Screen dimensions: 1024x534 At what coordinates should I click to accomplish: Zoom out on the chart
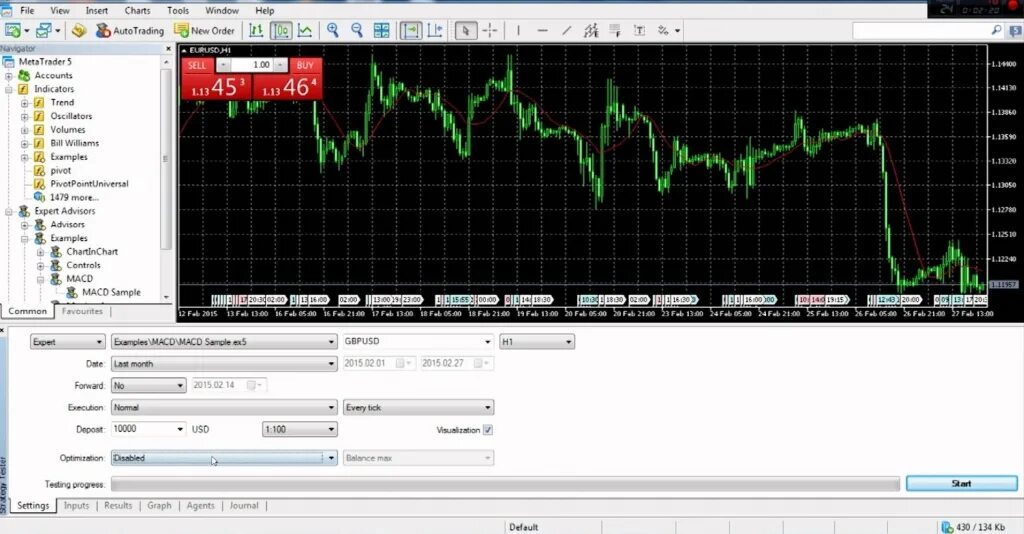point(357,30)
